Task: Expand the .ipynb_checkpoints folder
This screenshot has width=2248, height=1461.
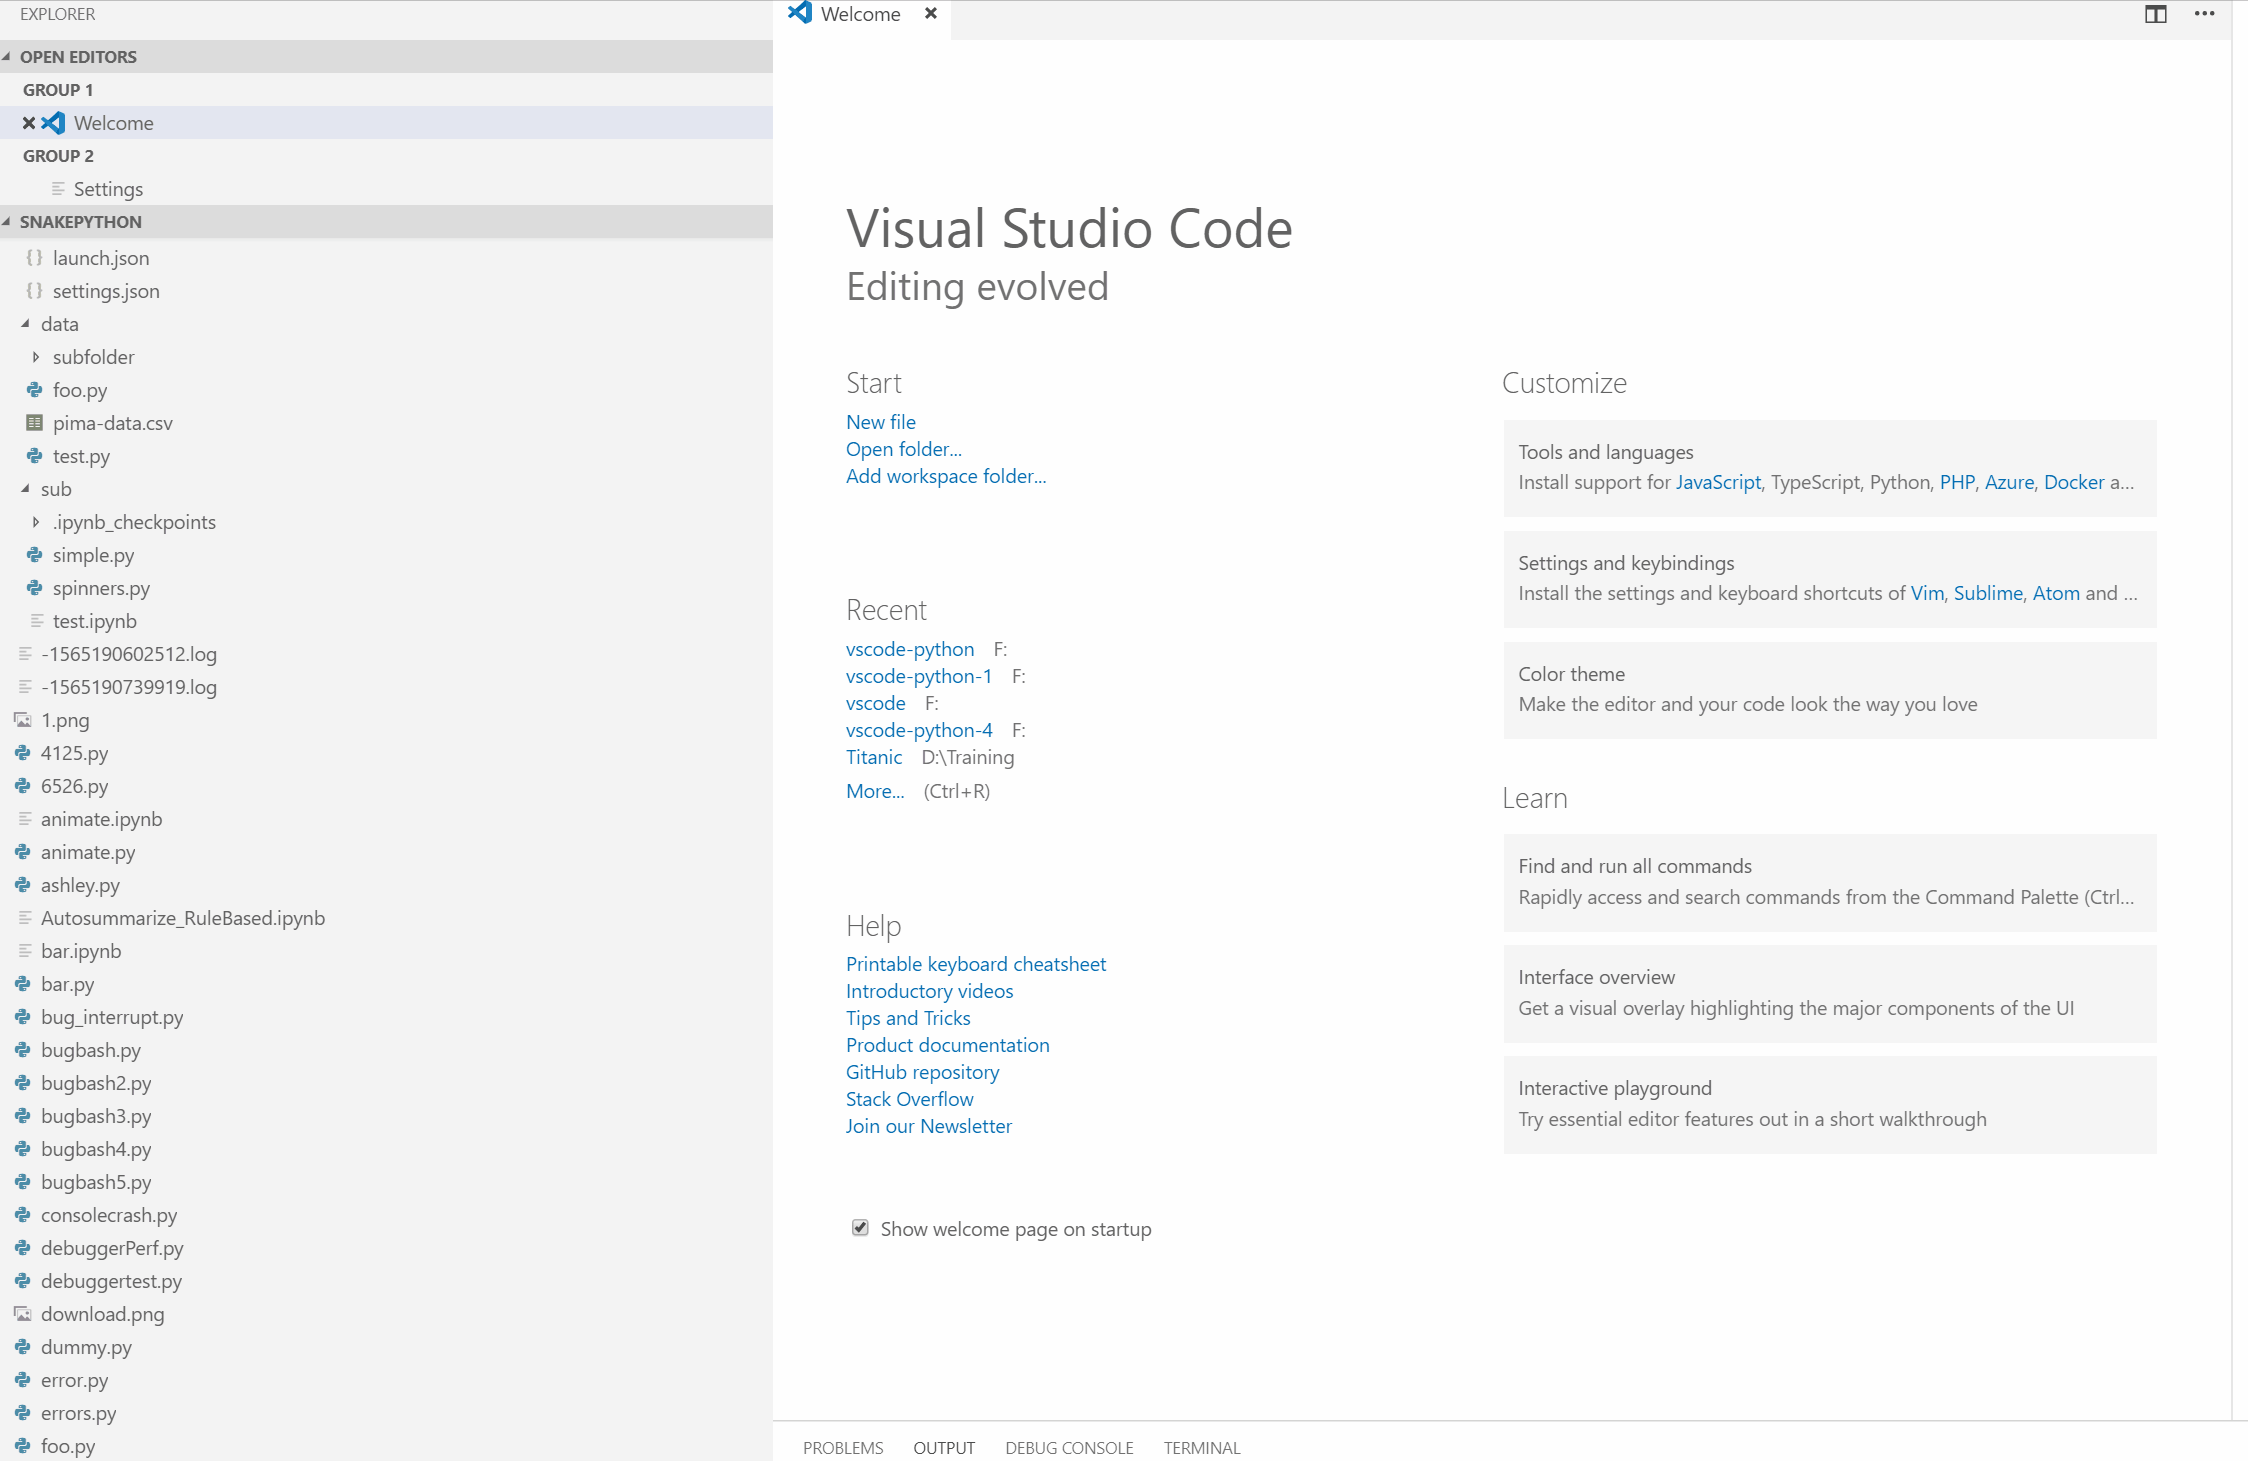Action: (x=36, y=522)
